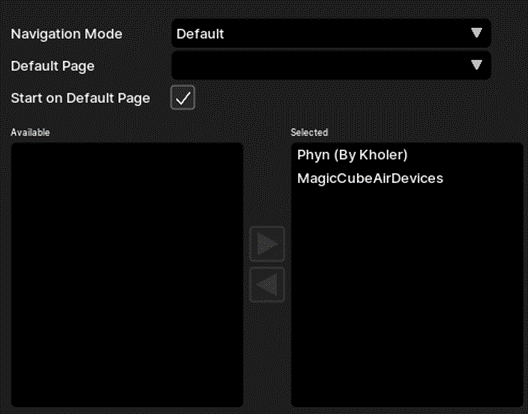Screen dimensions: 528x414
Task: Focus the Default Page field's blank area
Action: [x=320, y=65]
